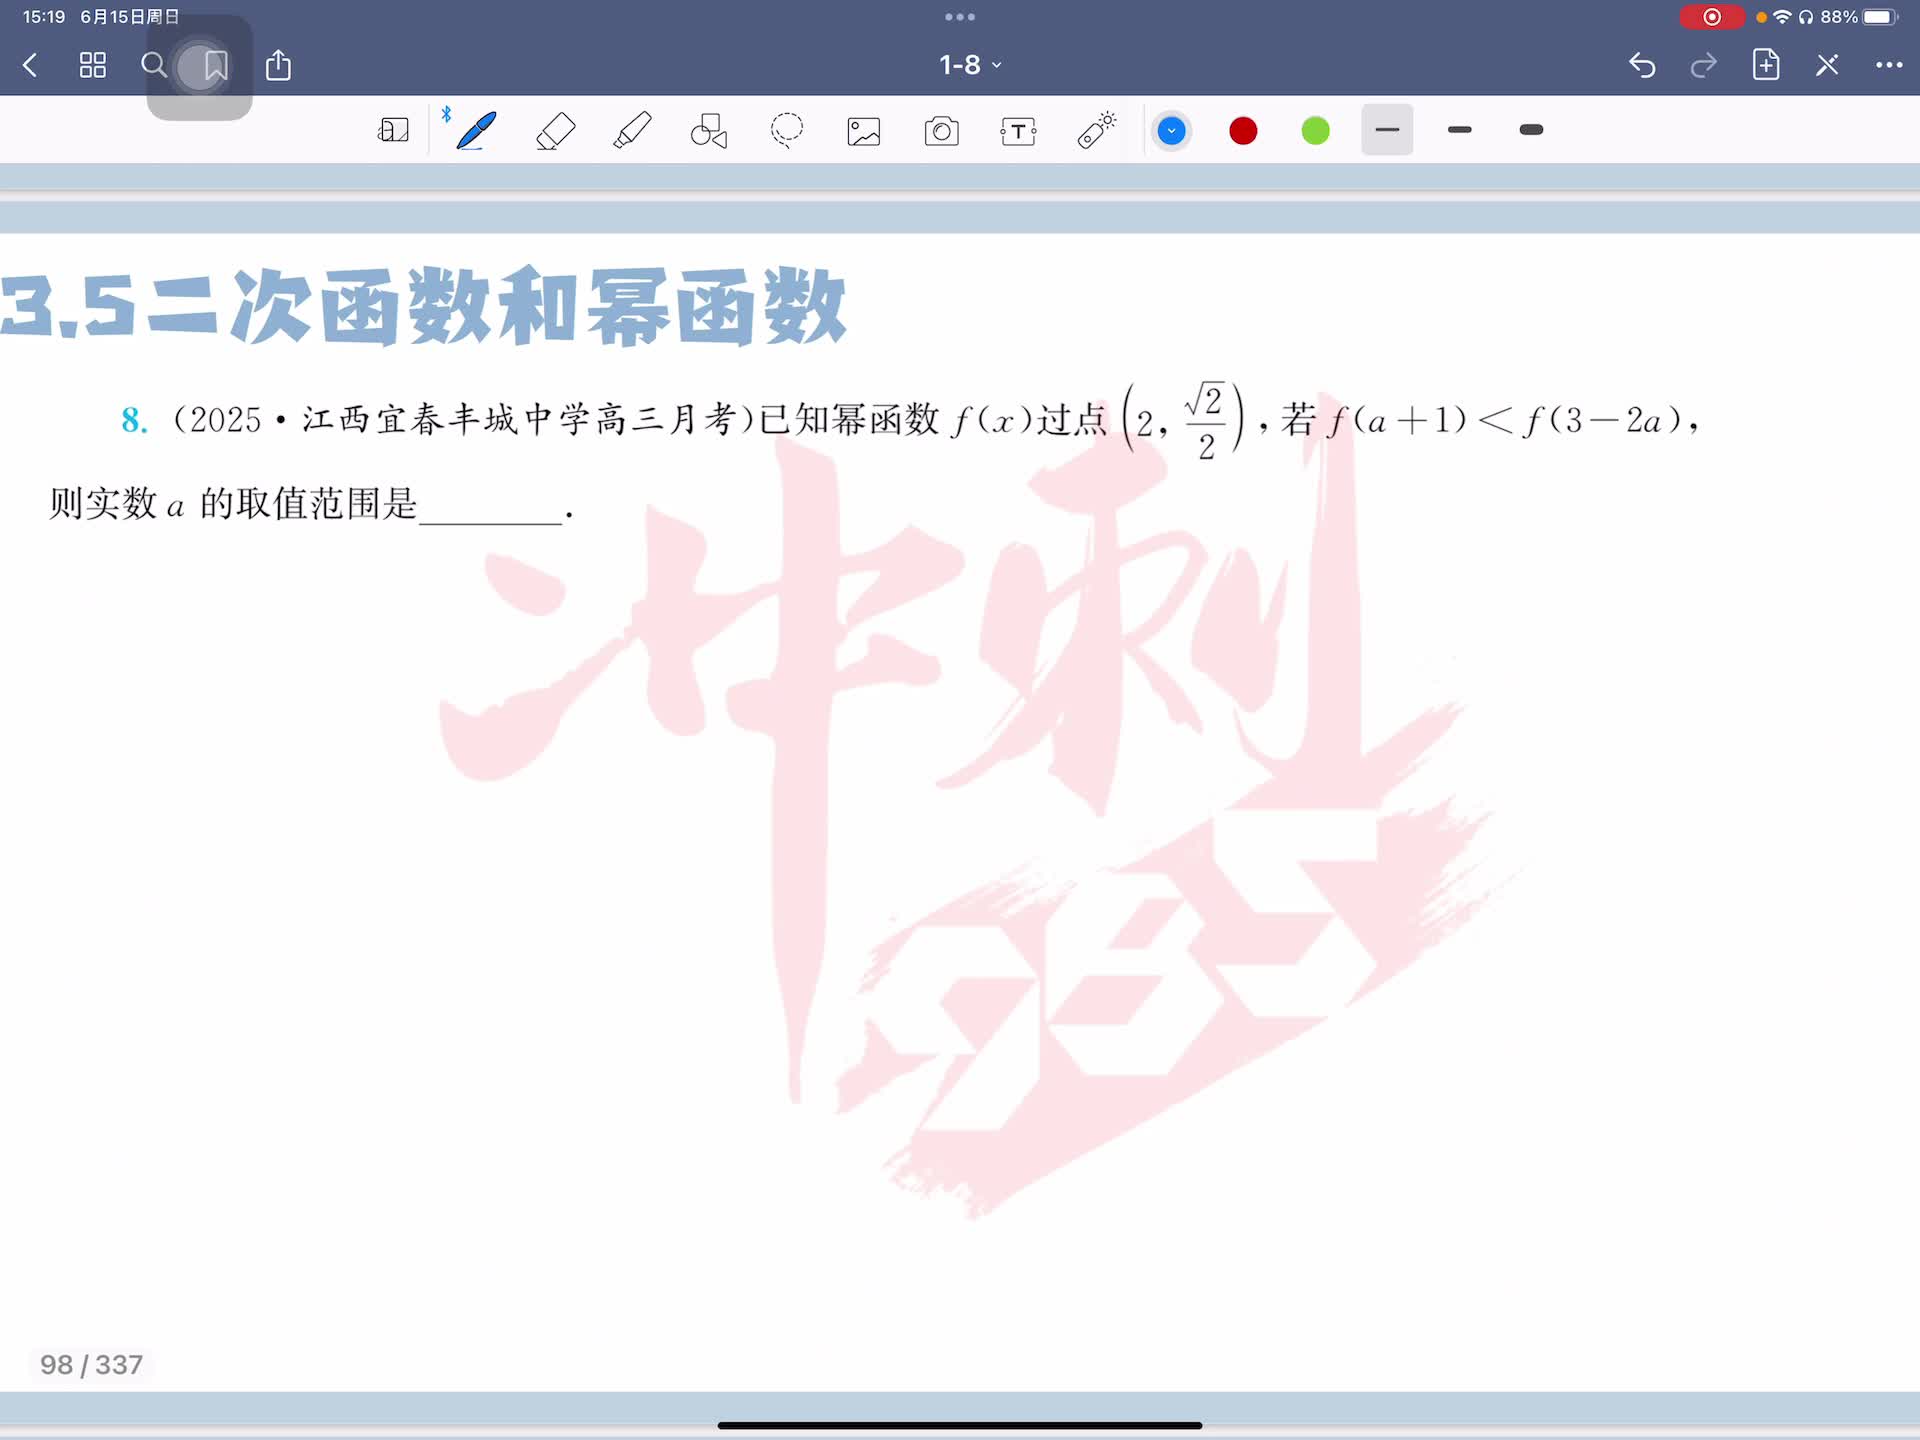Viewport: 1920px width, 1440px height.
Task: Select the highlighter tool
Action: point(632,131)
